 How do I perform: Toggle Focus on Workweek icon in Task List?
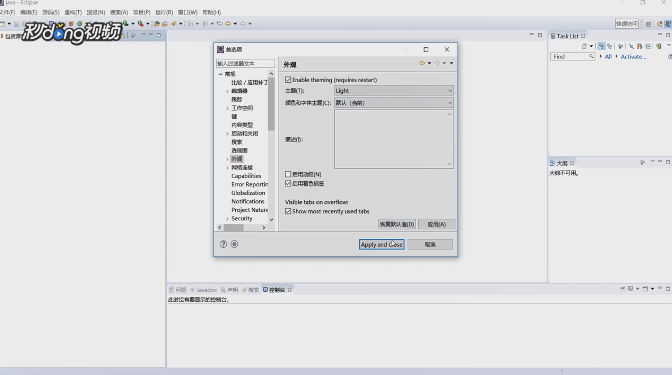click(x=620, y=46)
